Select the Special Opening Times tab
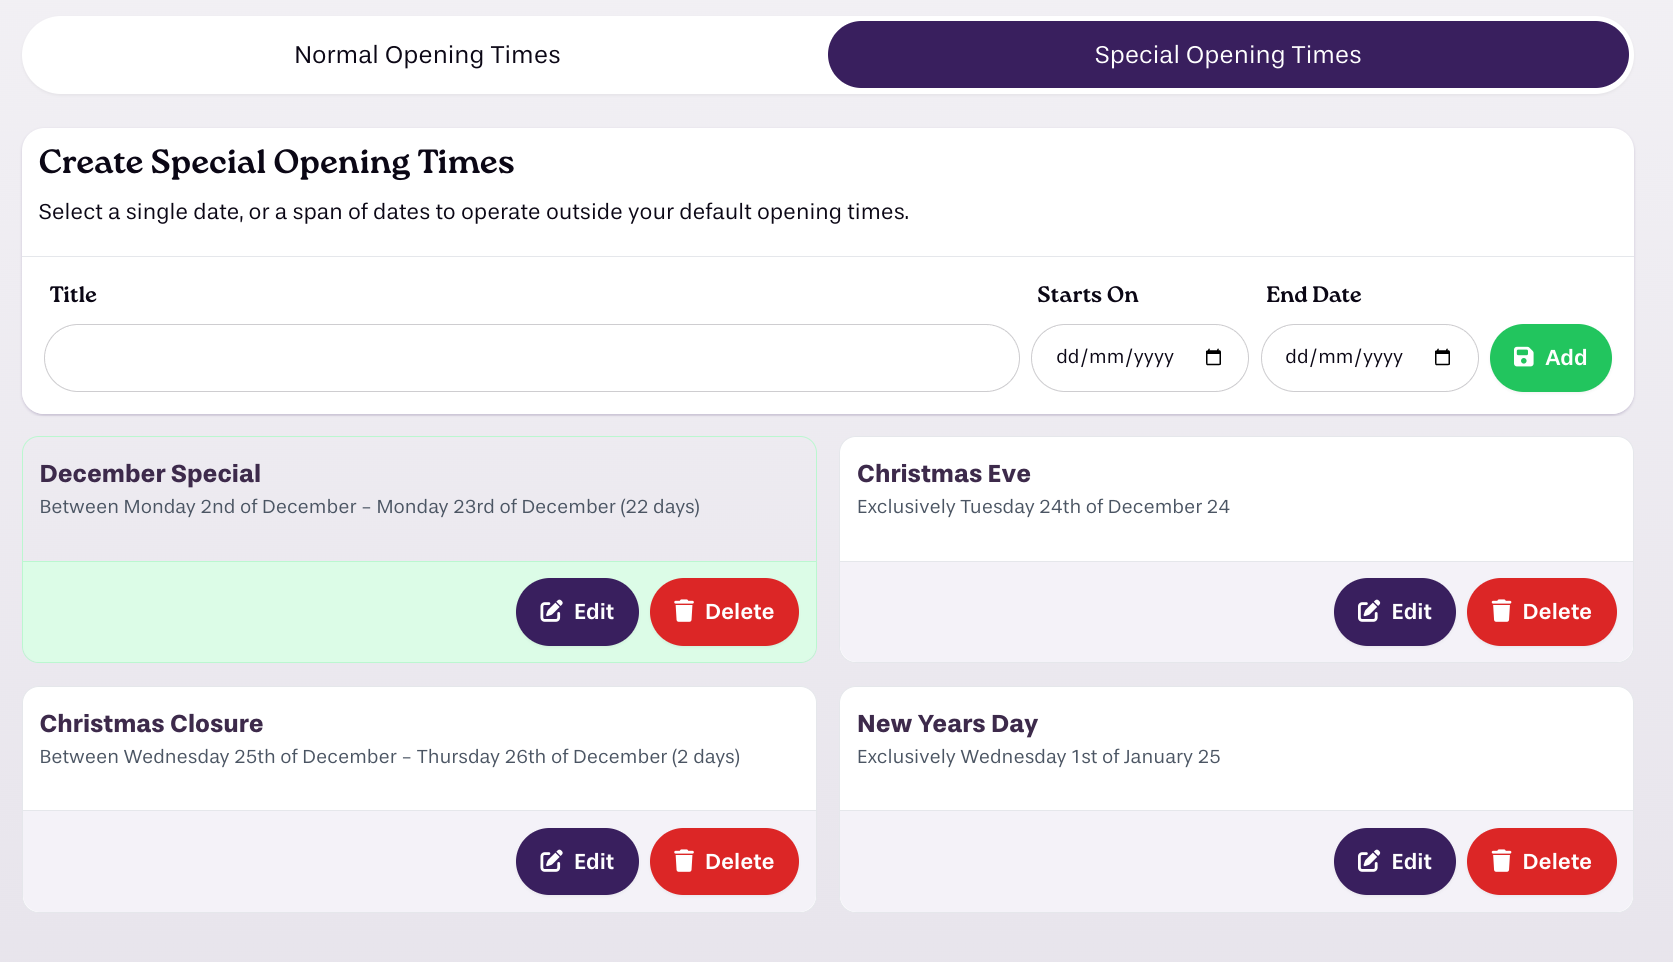 point(1228,55)
